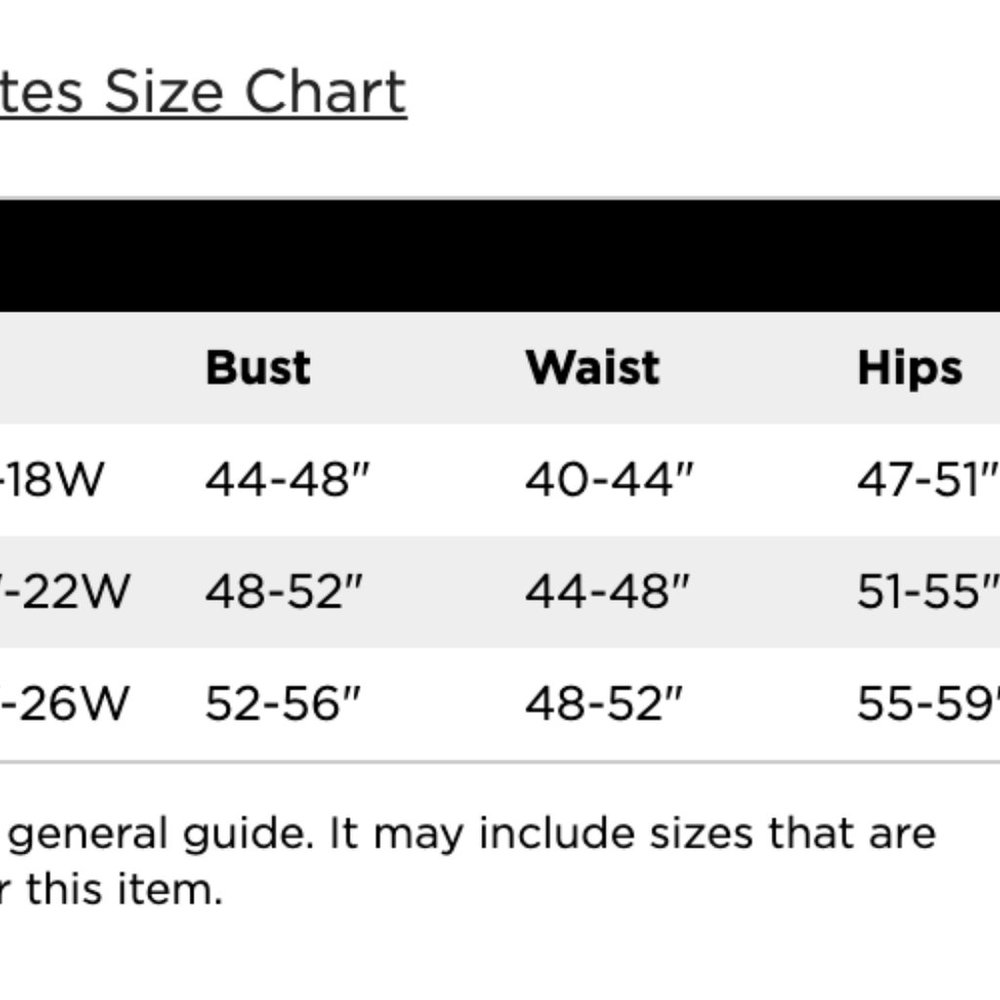The image size is (1000, 1000).
Task: Select the 55-59" hips cell
Action: pos(929,704)
